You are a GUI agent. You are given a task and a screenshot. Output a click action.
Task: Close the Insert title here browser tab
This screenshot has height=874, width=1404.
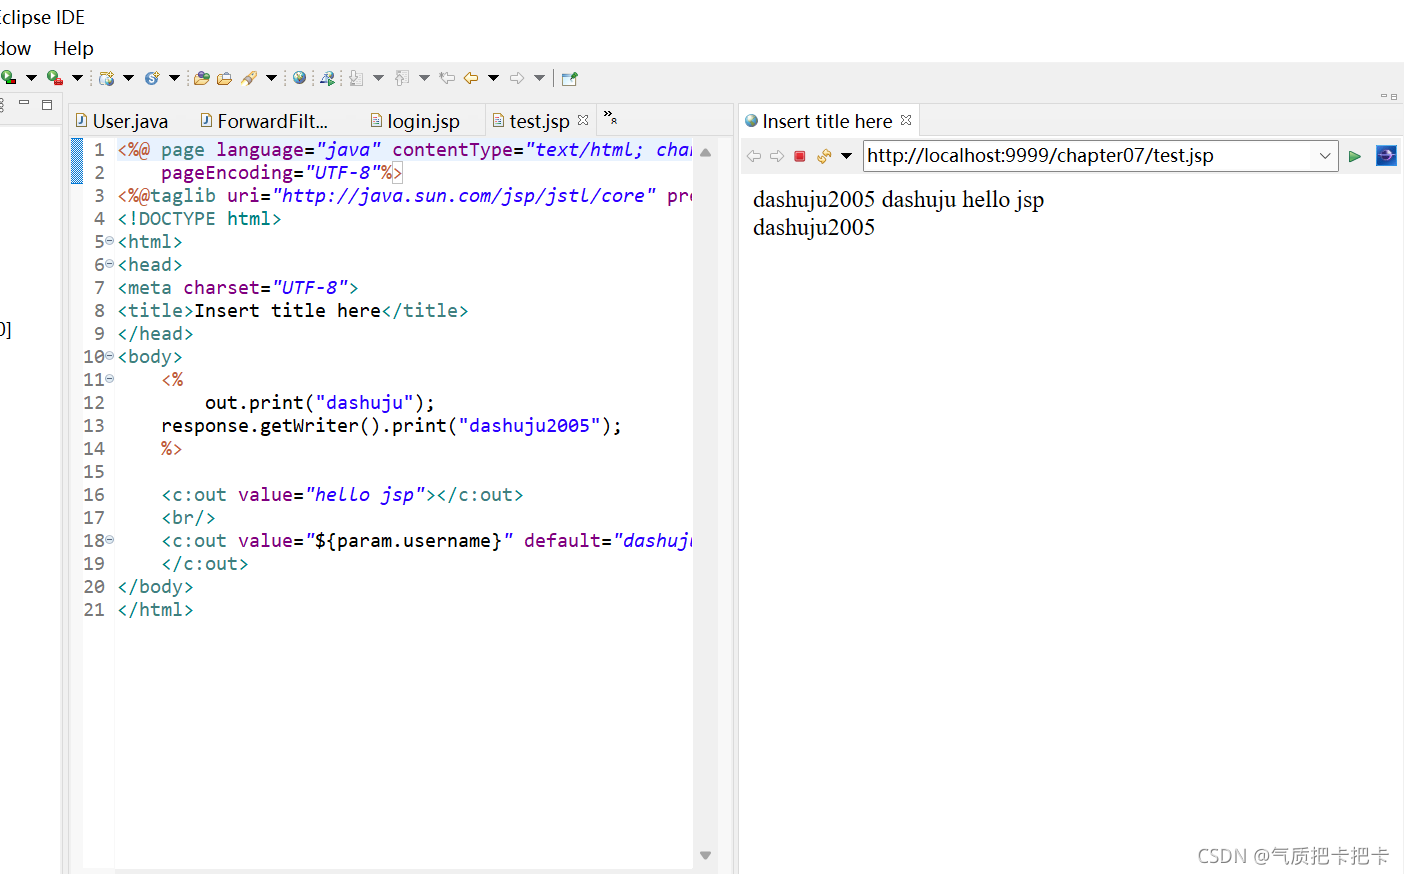906,120
